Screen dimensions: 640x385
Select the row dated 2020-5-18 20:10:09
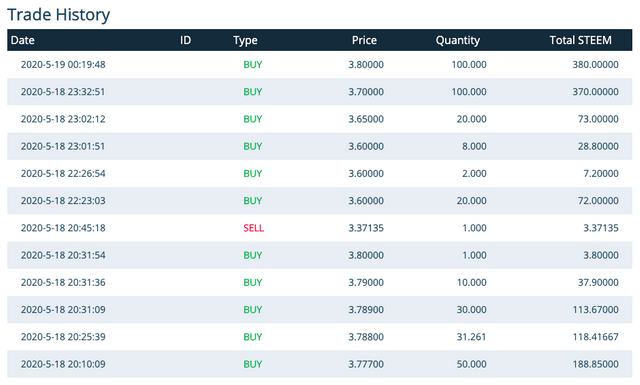coord(320,364)
